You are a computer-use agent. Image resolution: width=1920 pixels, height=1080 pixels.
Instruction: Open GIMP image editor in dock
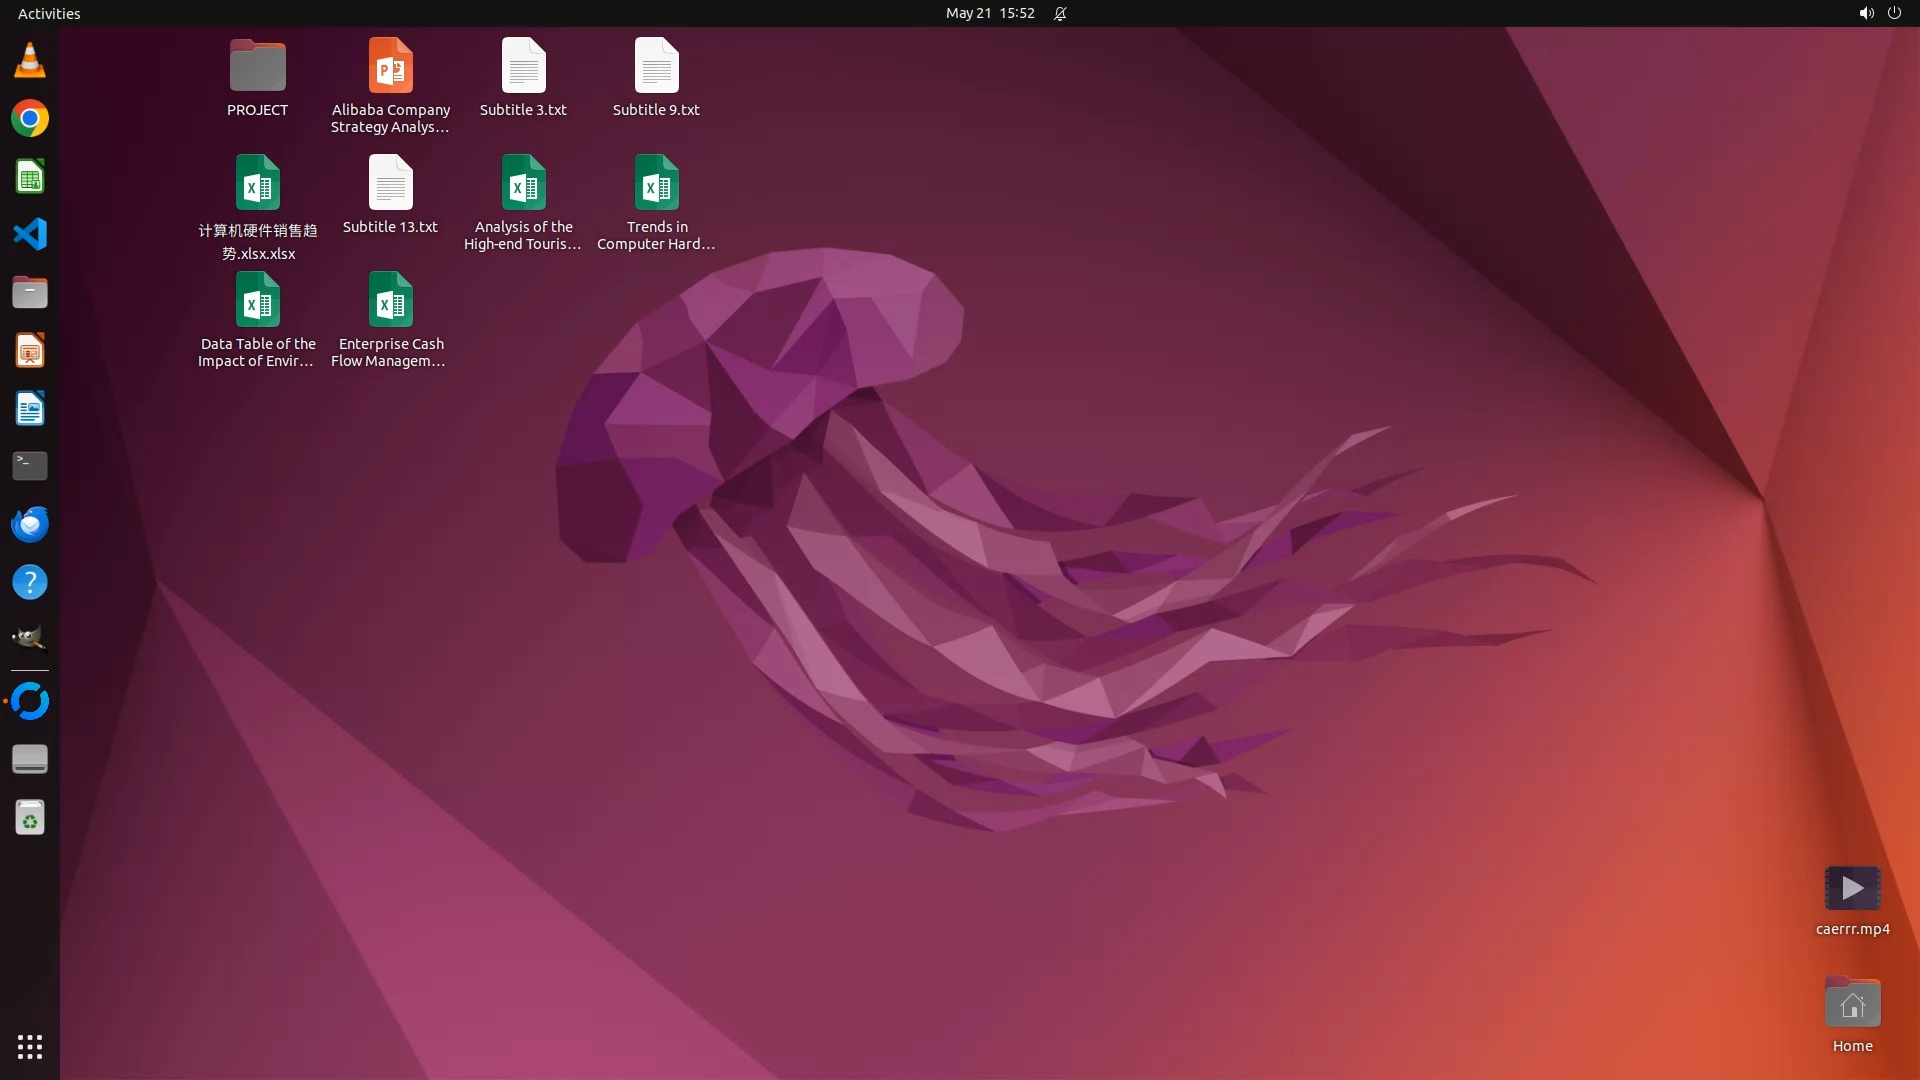tap(30, 639)
